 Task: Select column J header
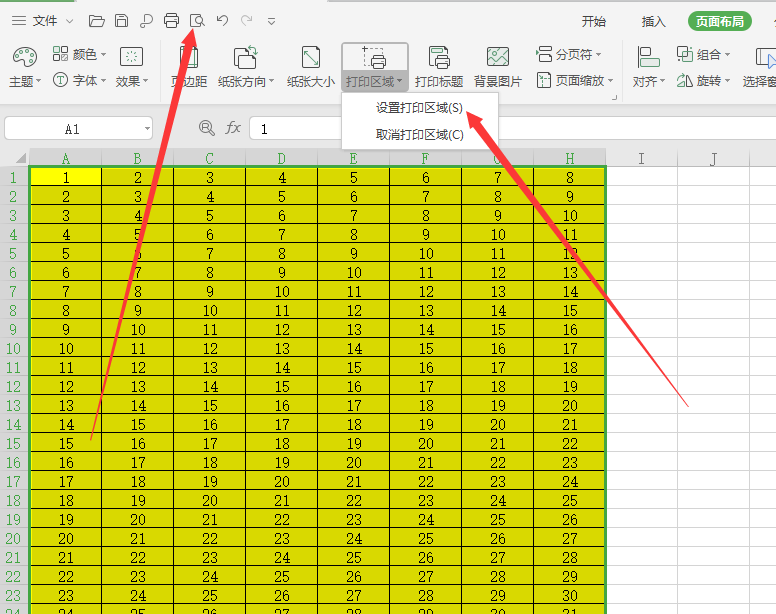(x=713, y=158)
